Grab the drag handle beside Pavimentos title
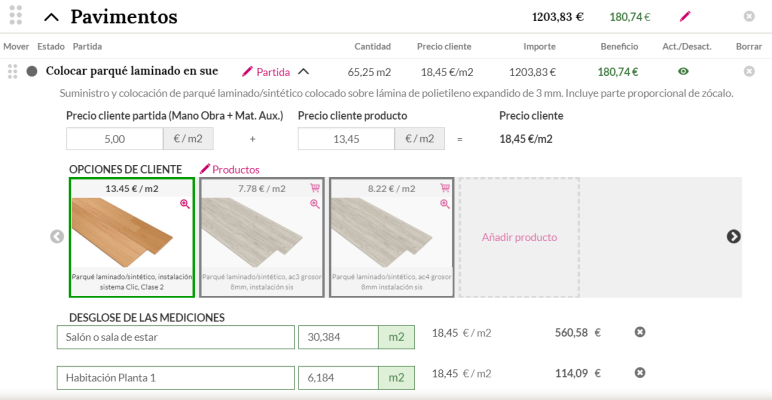This screenshot has height=400, width=772. pyautogui.click(x=16, y=15)
